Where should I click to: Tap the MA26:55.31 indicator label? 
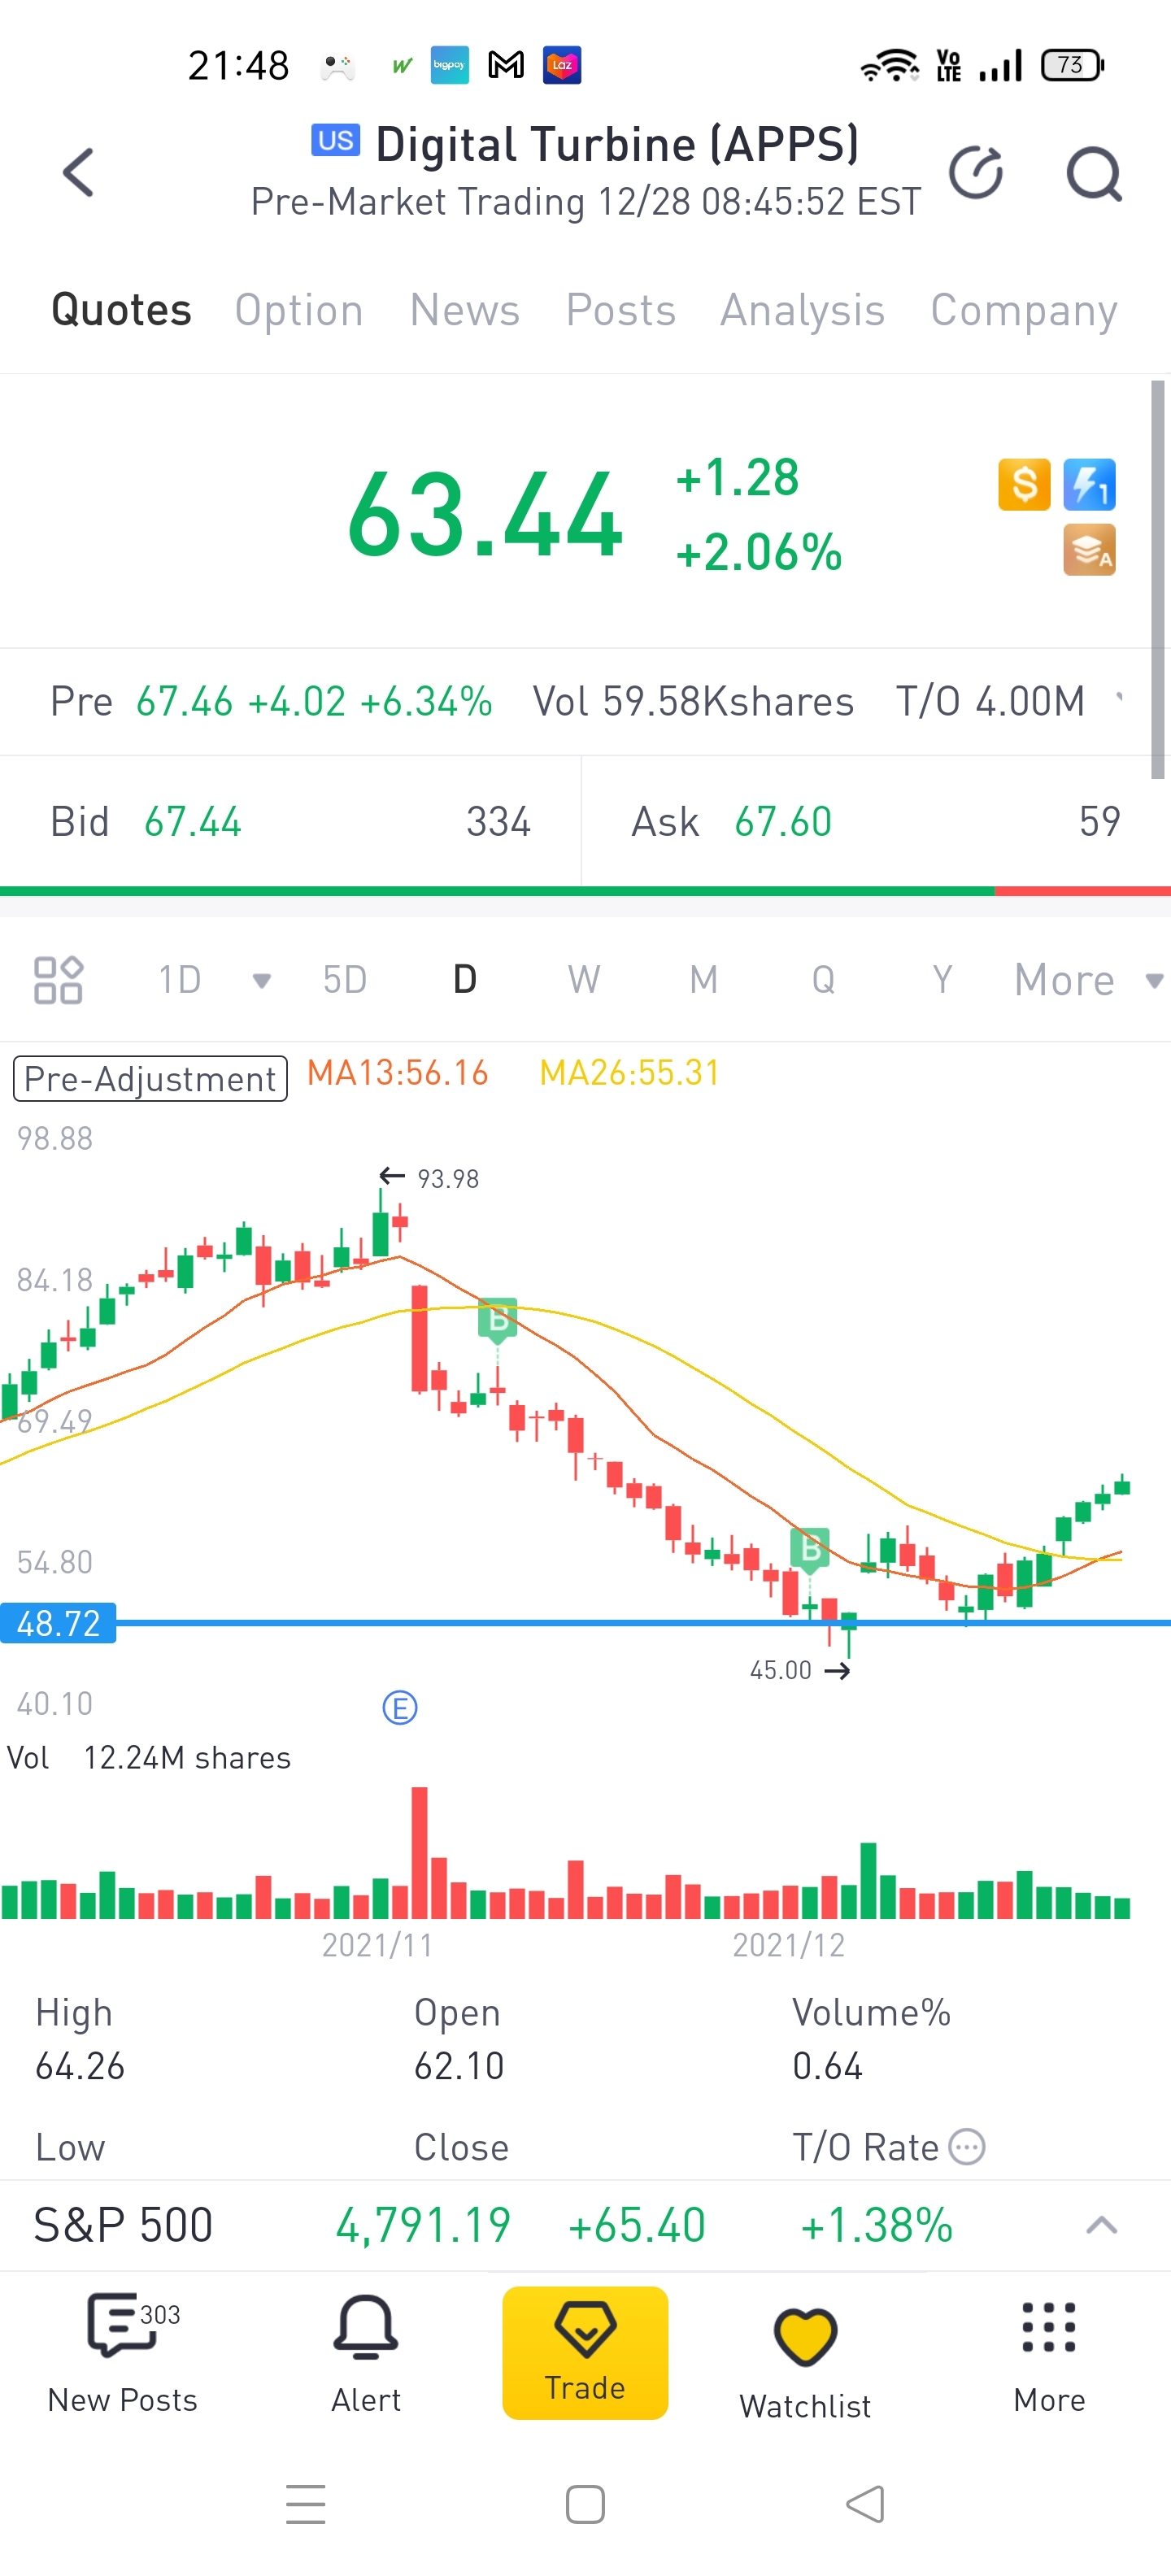tap(630, 1073)
